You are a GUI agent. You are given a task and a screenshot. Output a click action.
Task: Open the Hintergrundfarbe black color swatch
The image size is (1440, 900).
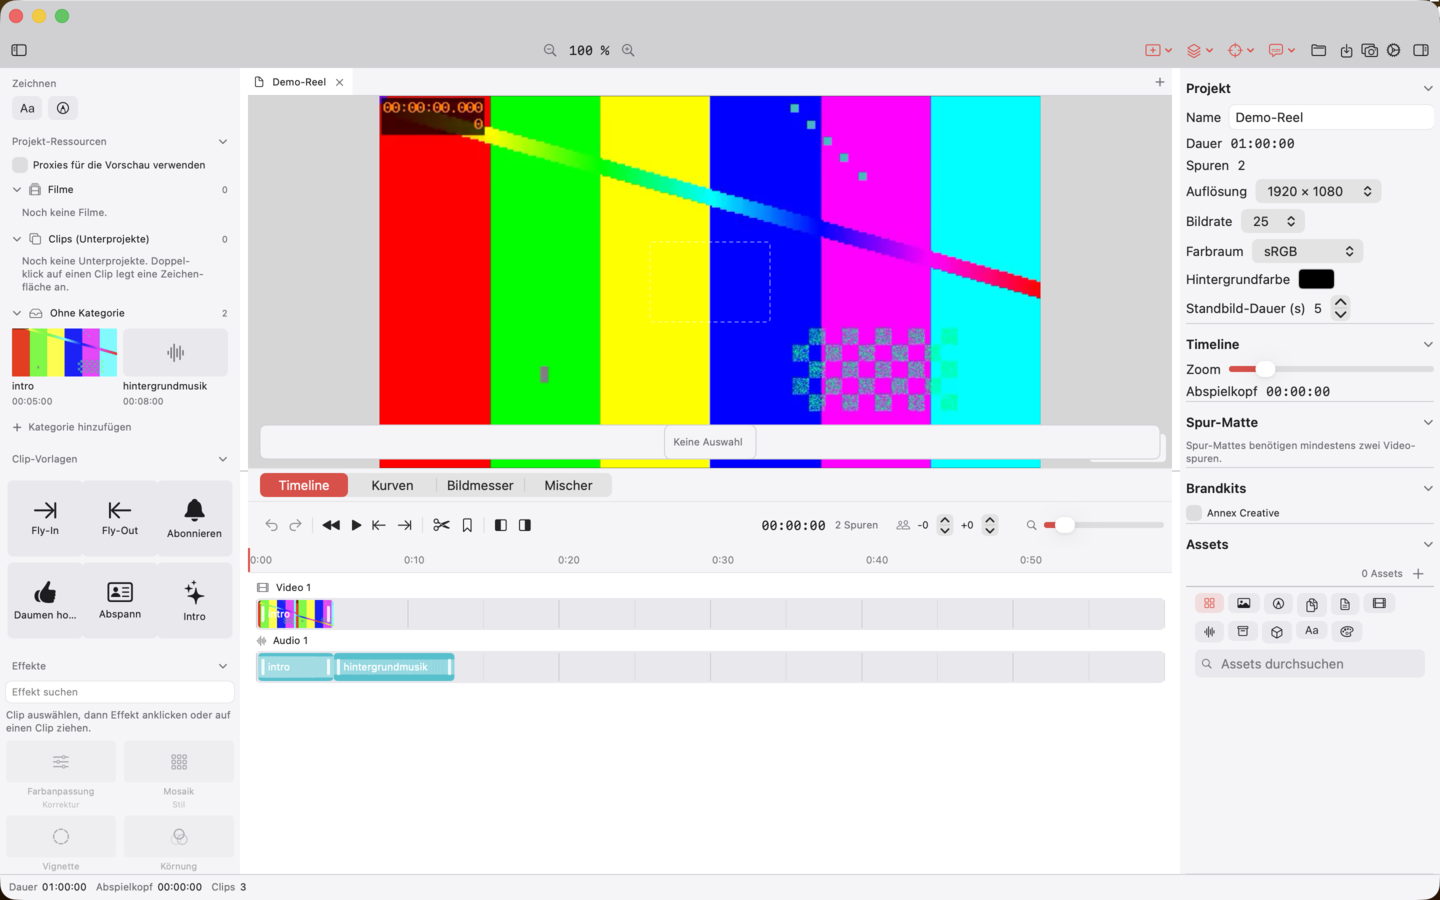(x=1316, y=279)
